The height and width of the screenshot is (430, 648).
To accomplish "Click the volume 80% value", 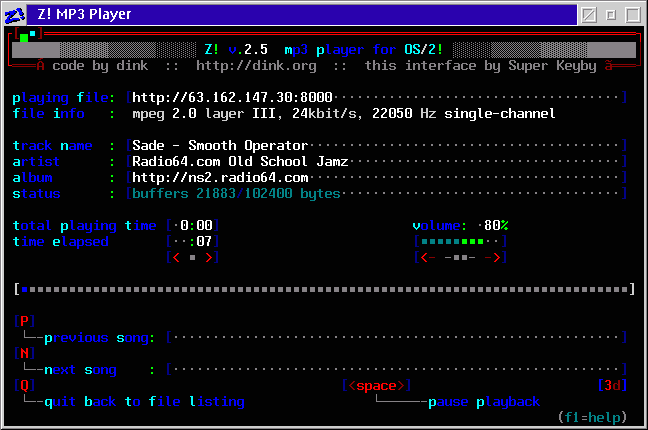I will (x=496, y=225).
